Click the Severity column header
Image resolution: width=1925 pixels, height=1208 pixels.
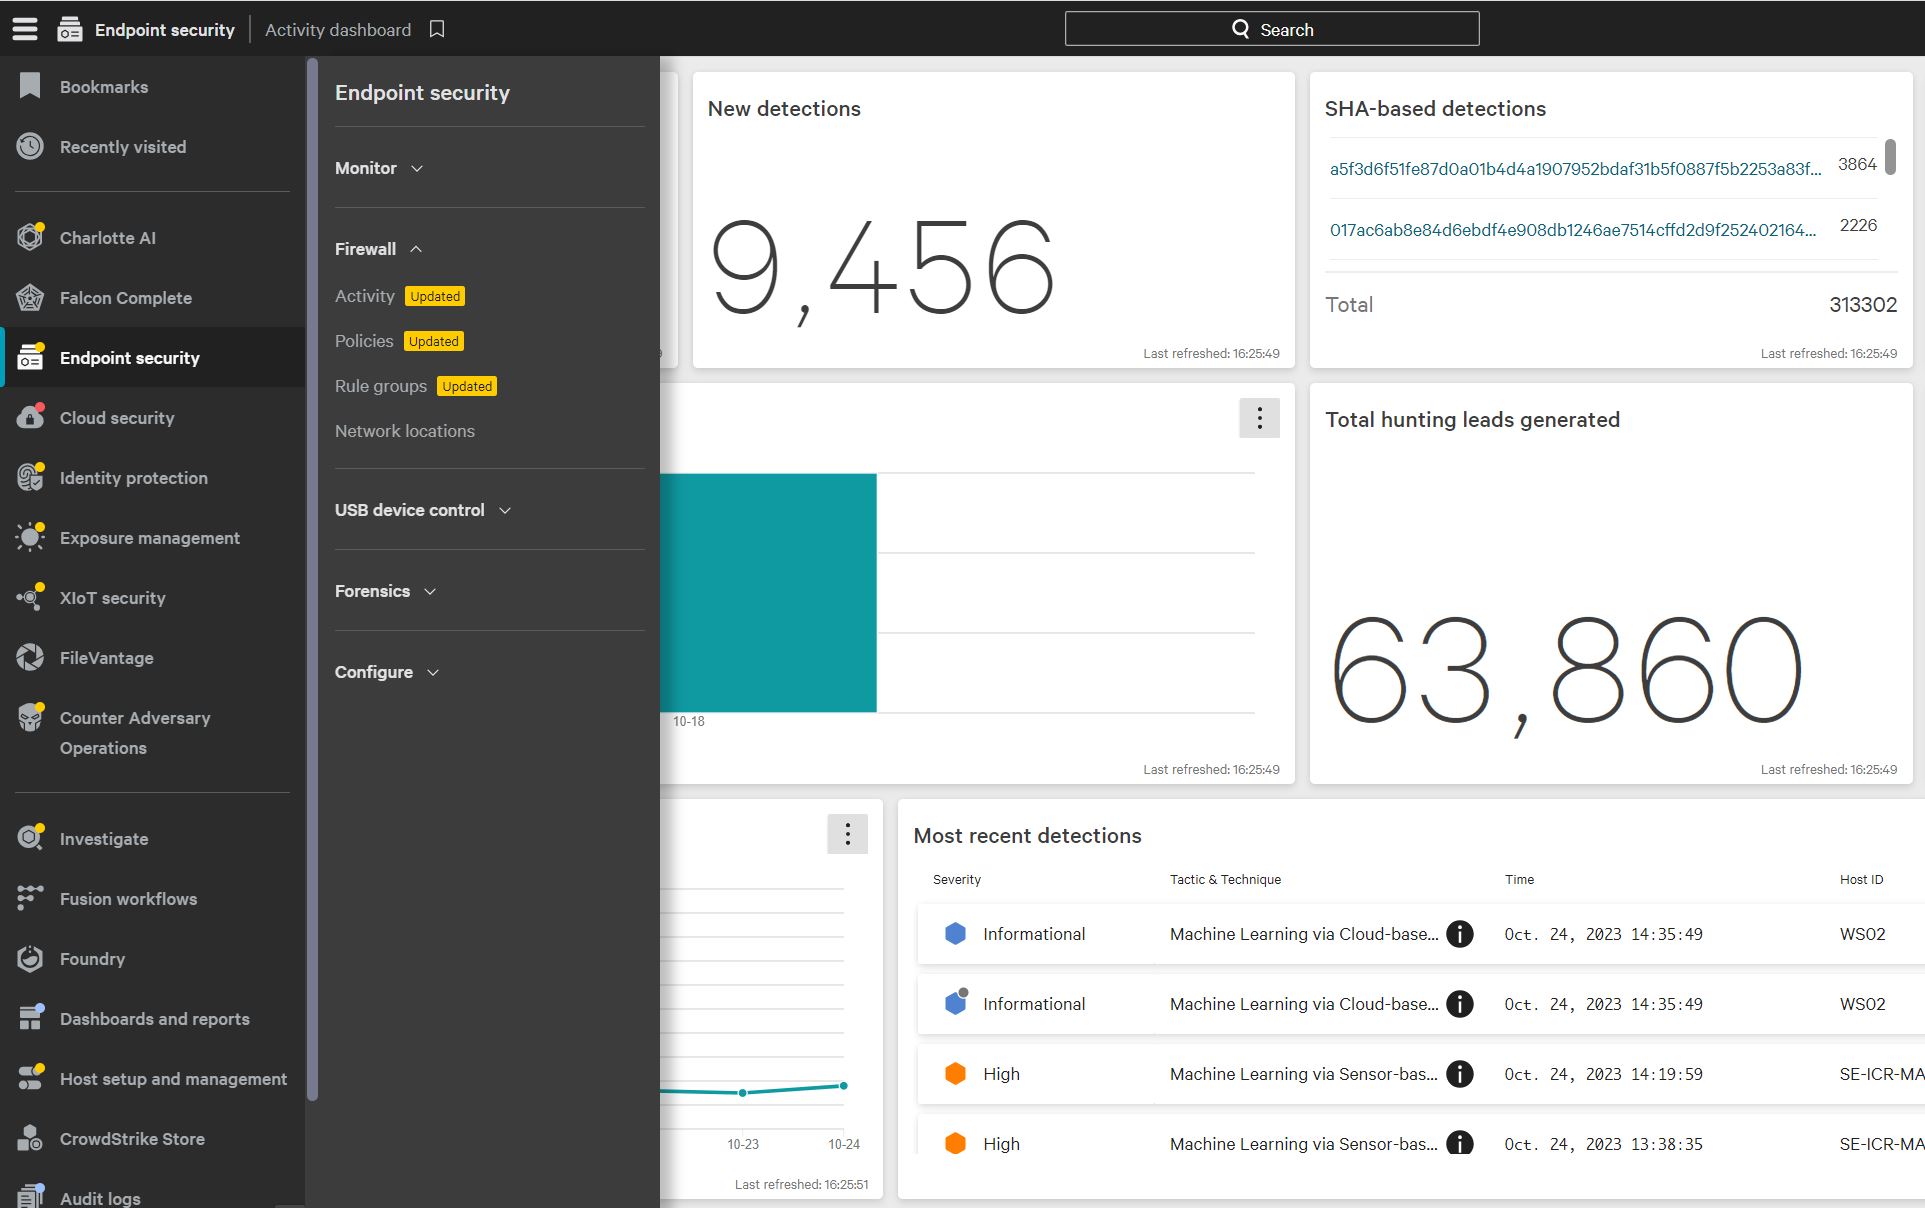tap(957, 879)
